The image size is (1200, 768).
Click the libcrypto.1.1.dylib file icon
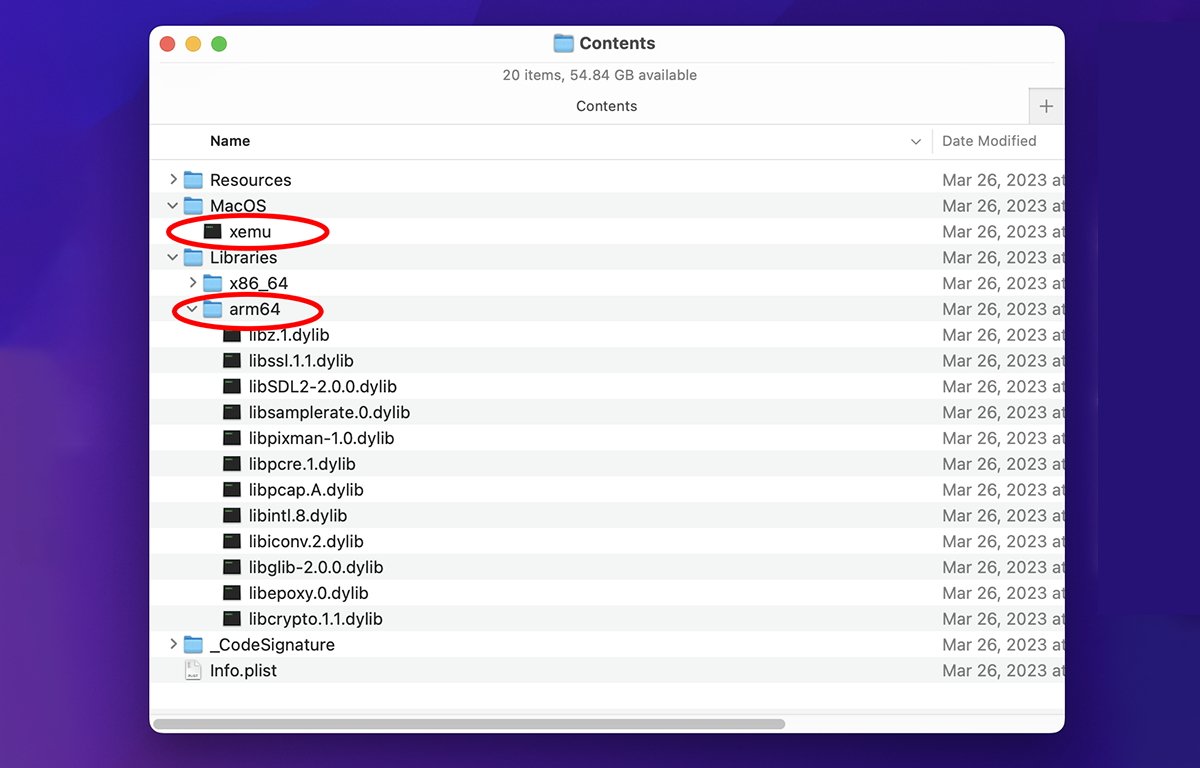(232, 619)
